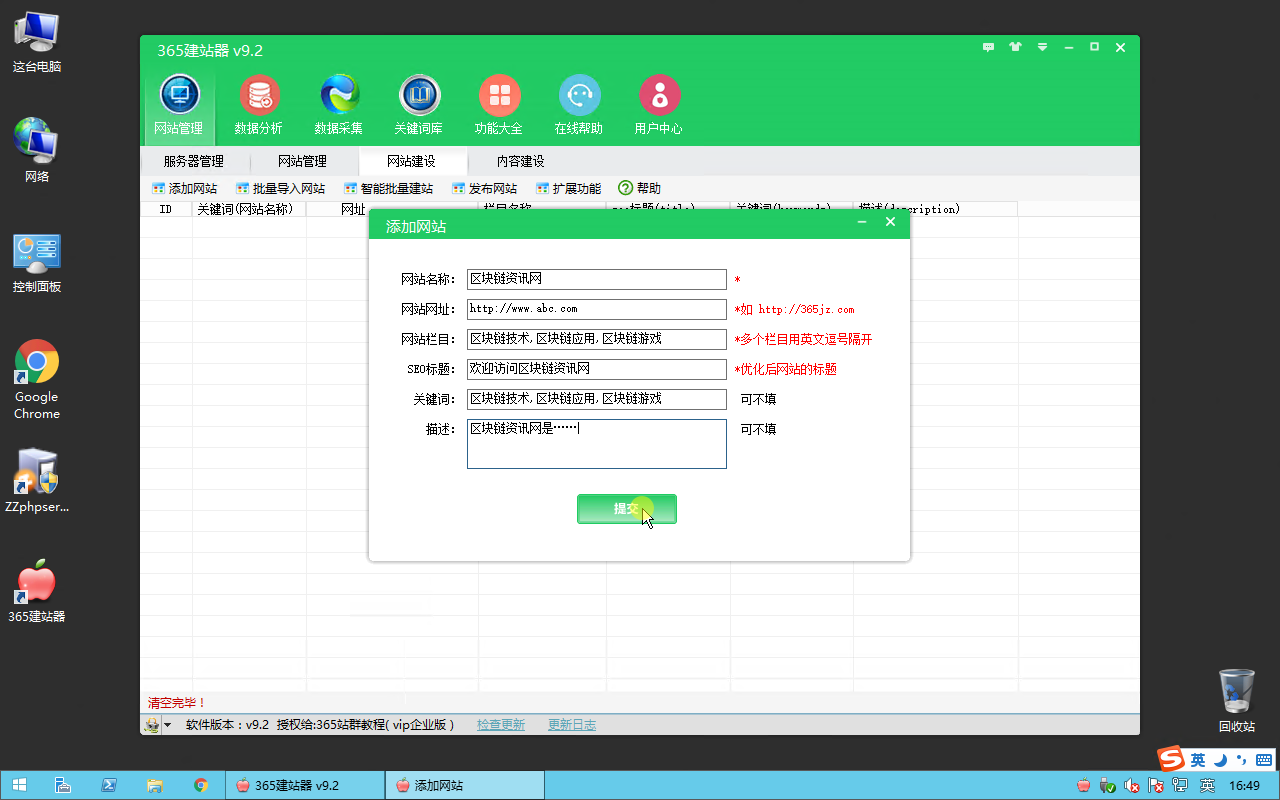Click the feedback message icon in title bar
Screen dimensions: 1280x800
pyautogui.click(x=989, y=47)
